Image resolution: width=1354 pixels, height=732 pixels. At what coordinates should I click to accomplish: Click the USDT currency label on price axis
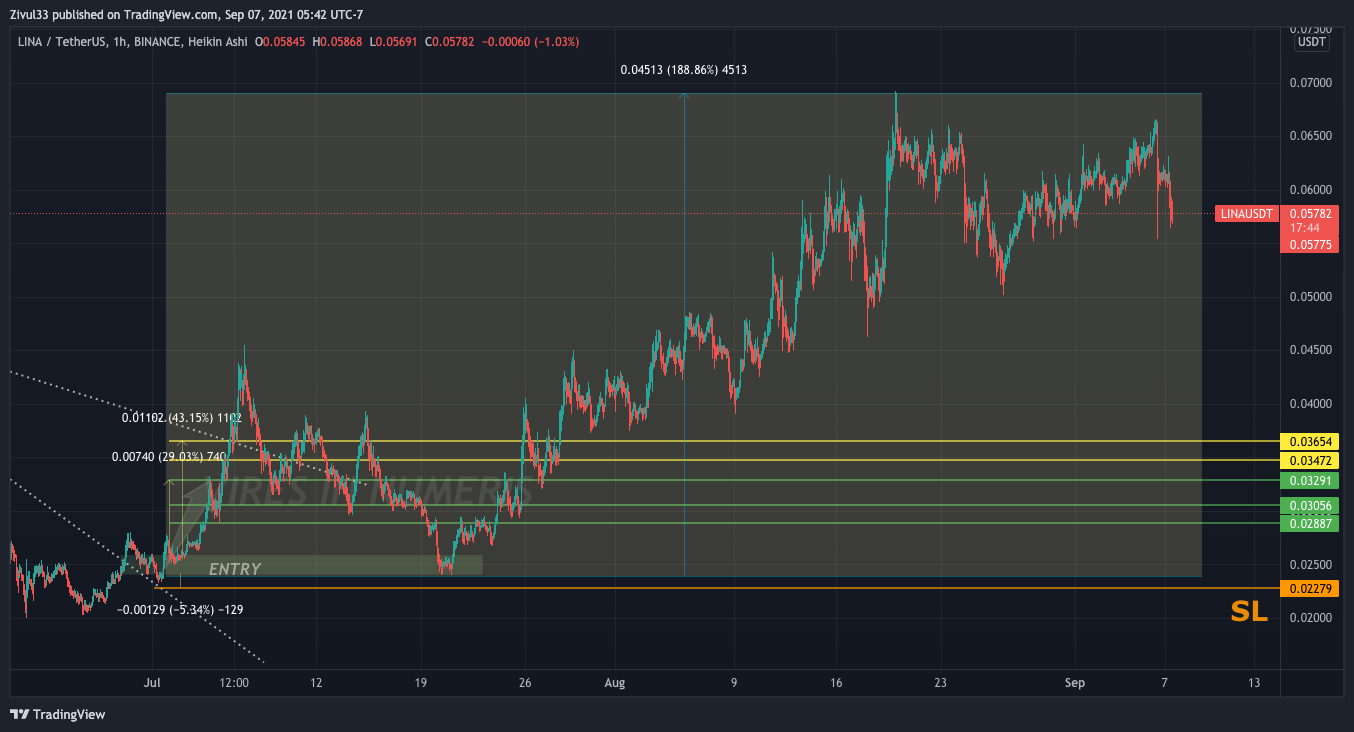point(1311,42)
